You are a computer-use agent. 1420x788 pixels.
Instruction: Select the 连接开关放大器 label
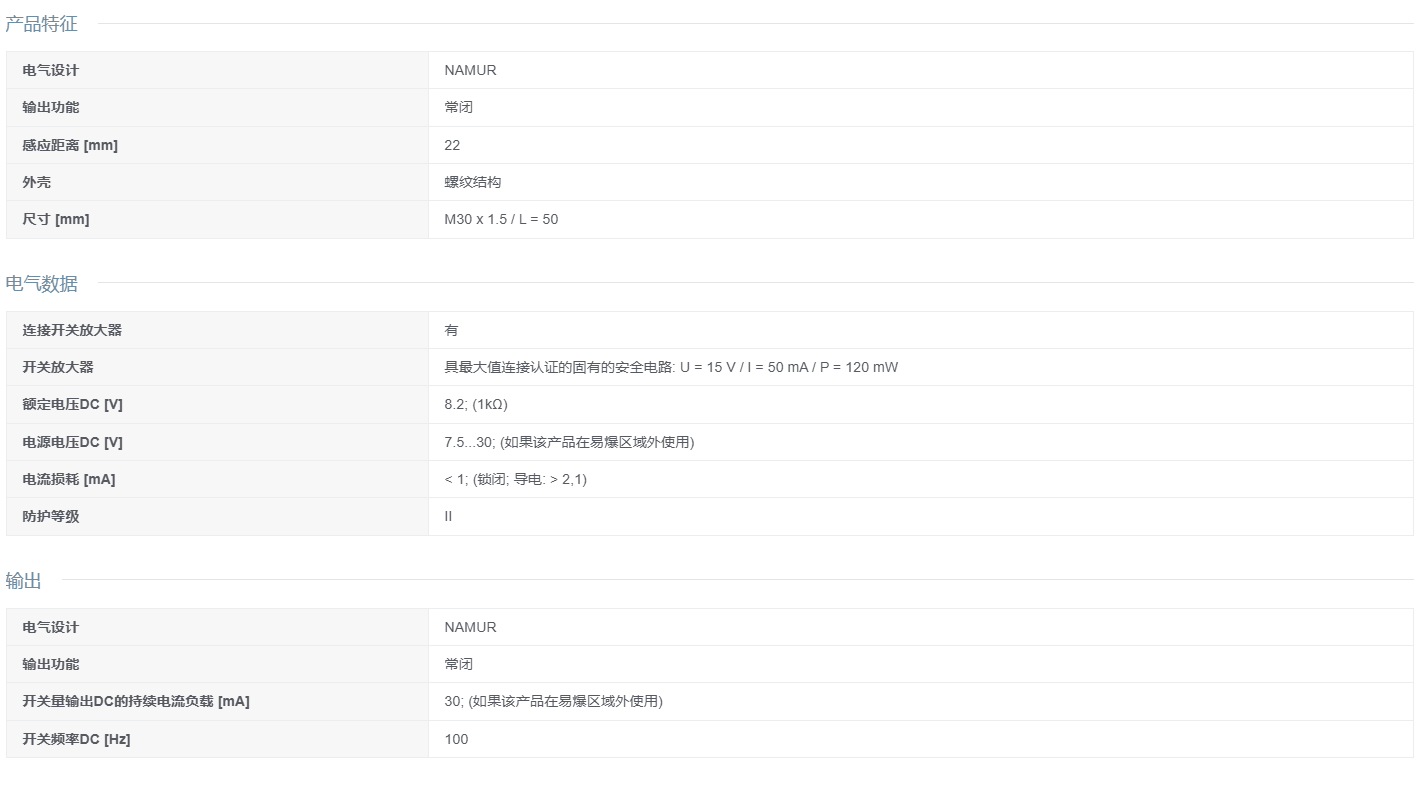click(x=72, y=330)
